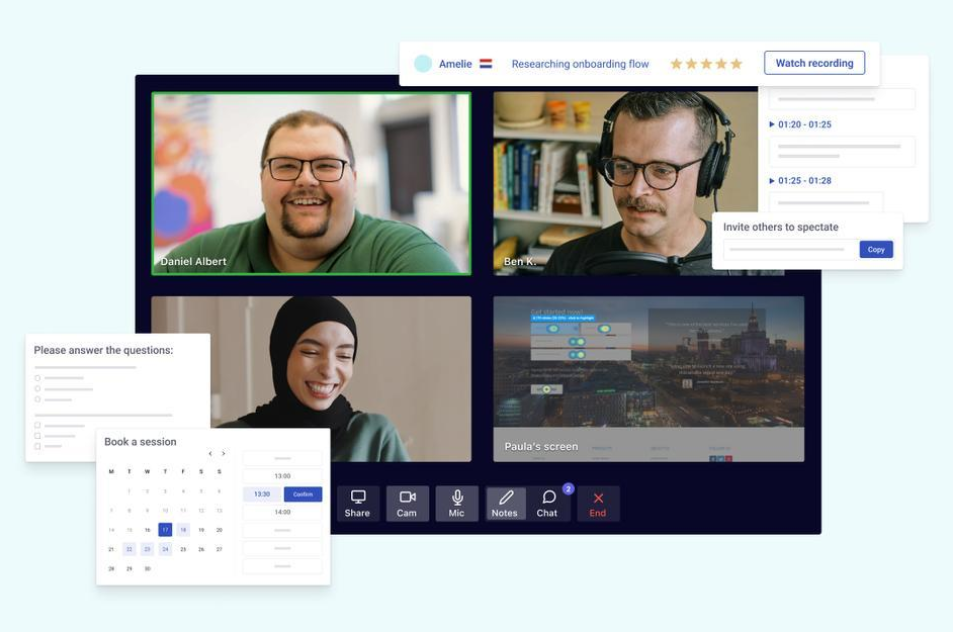Select the third radio option in questionnaire
954x635 pixels.
(x=38, y=399)
